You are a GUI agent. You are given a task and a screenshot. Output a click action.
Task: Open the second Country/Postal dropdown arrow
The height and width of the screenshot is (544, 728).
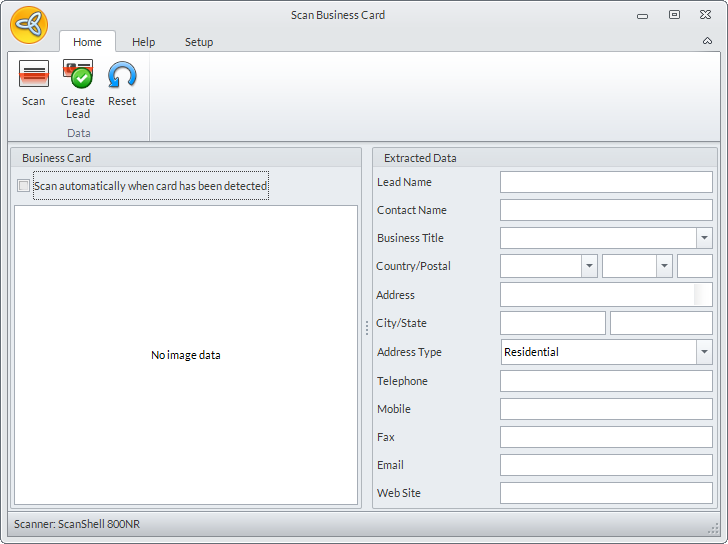click(664, 266)
